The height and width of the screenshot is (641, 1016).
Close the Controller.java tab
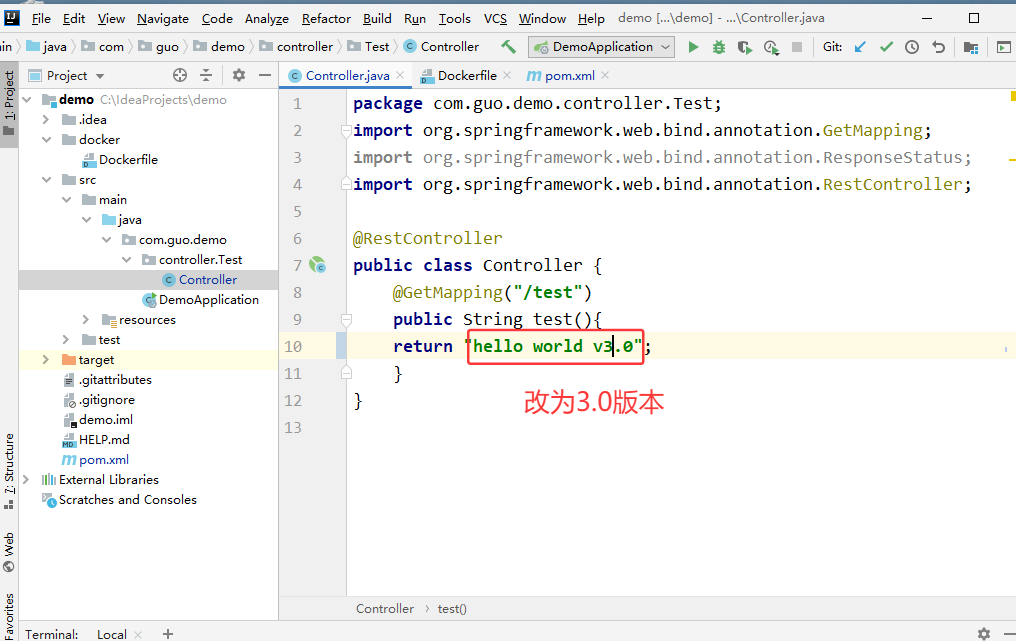[400, 75]
